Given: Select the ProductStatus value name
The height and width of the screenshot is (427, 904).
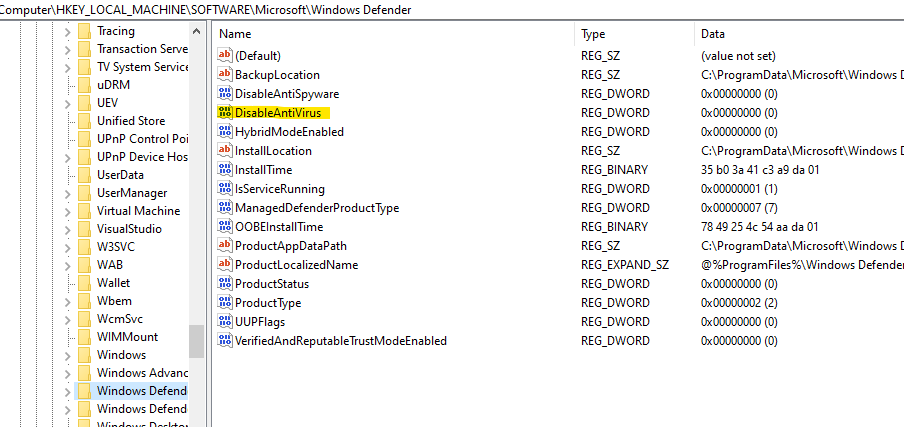Looking at the screenshot, I should coord(272,284).
